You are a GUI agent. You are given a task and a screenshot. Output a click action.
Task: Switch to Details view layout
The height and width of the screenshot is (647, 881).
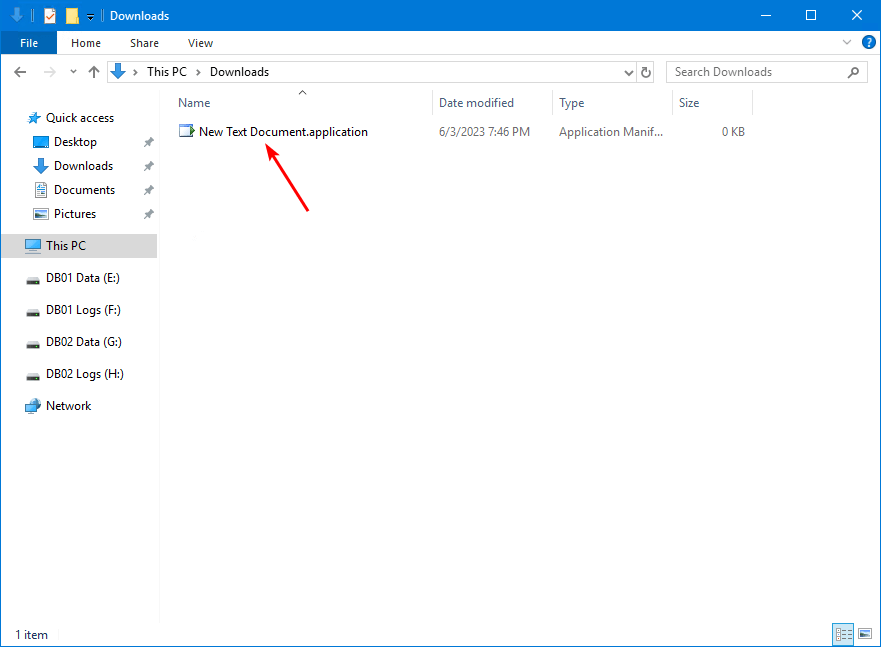[843, 635]
